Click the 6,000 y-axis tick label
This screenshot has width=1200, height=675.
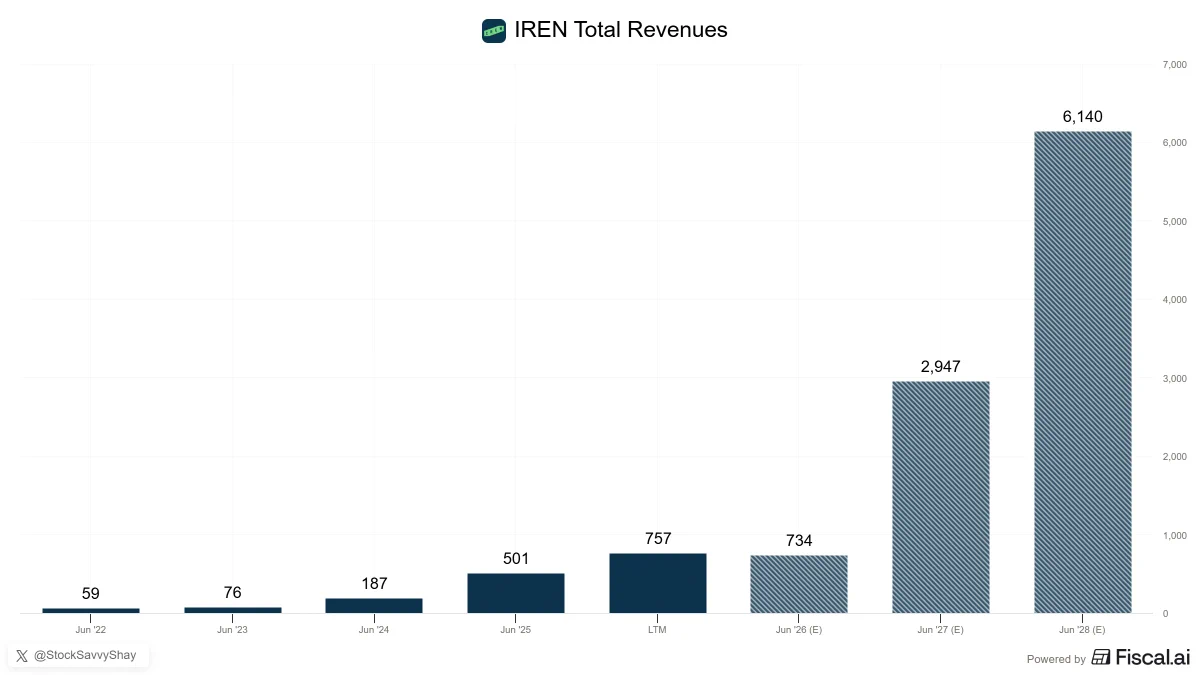tap(1174, 143)
